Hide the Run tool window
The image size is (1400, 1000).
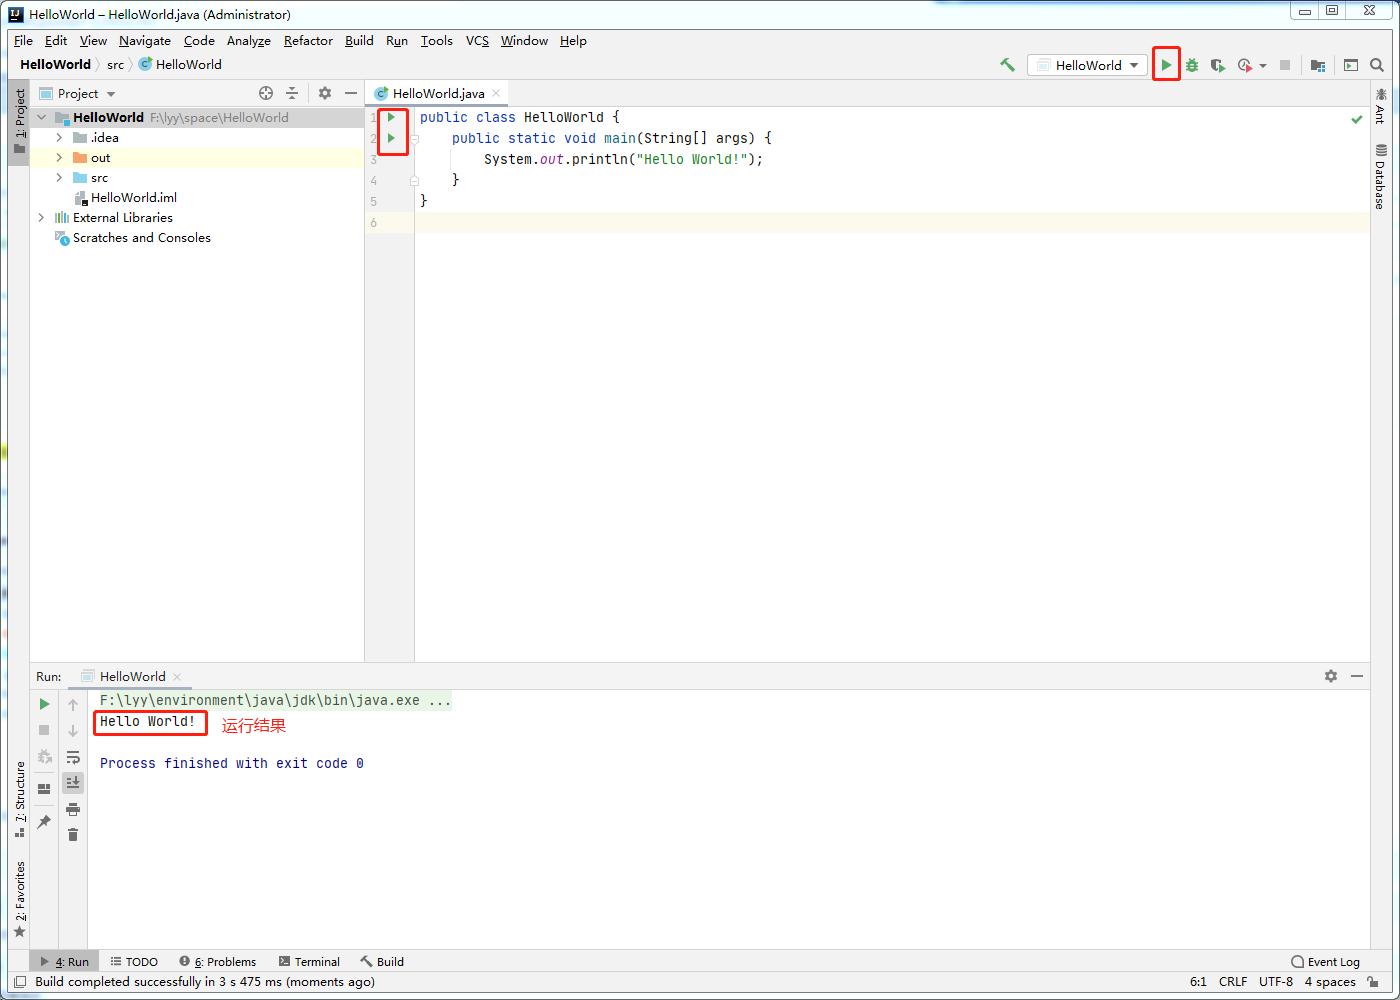pos(1357,676)
